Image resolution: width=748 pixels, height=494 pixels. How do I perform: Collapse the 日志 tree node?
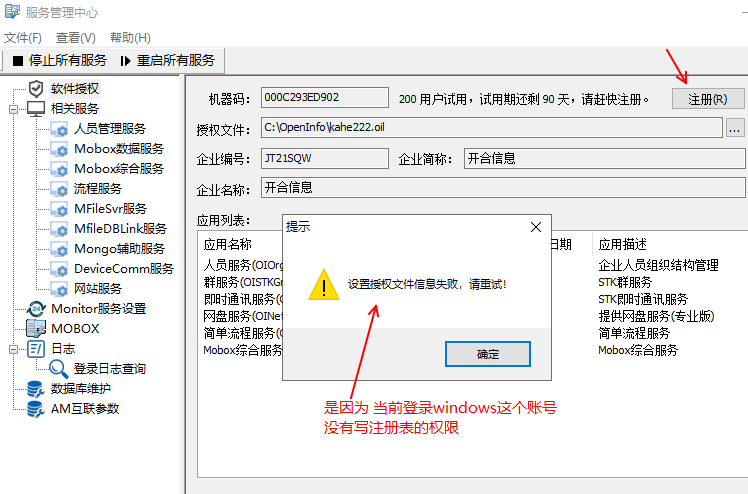14,348
